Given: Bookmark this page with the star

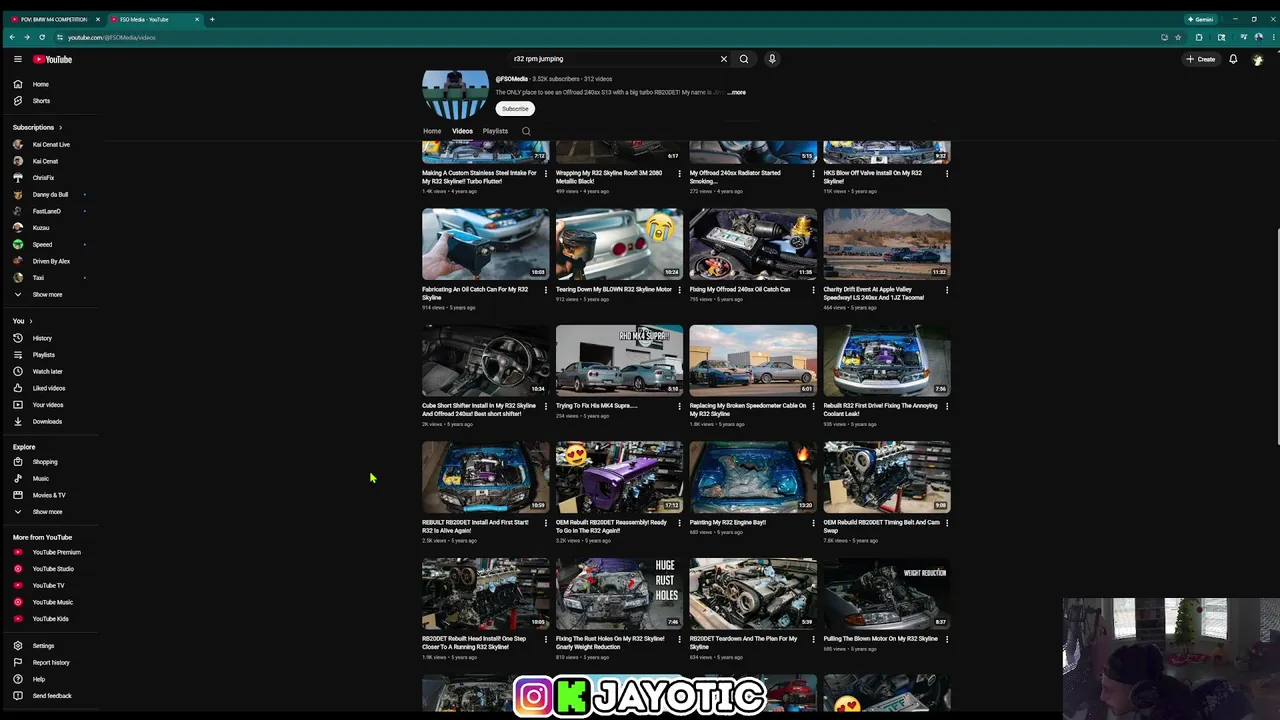Looking at the screenshot, I should point(1178,37).
